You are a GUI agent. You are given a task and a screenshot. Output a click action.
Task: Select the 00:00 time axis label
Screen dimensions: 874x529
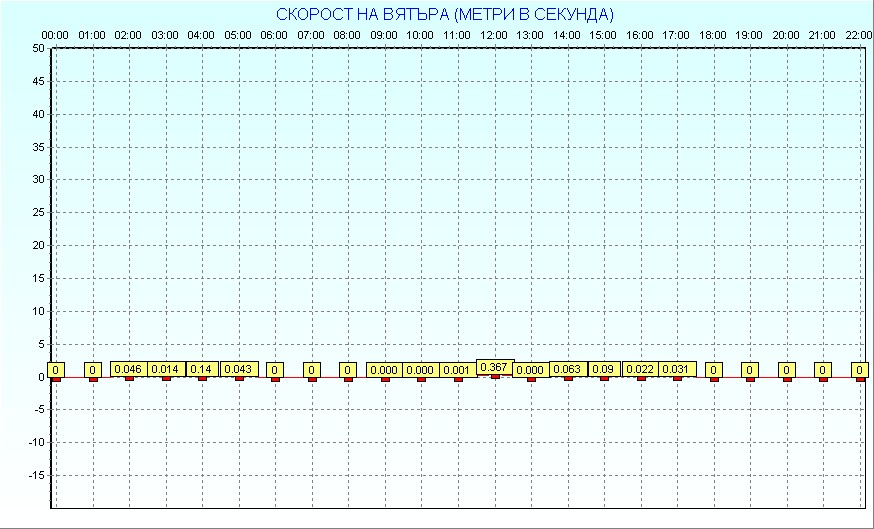pos(55,35)
